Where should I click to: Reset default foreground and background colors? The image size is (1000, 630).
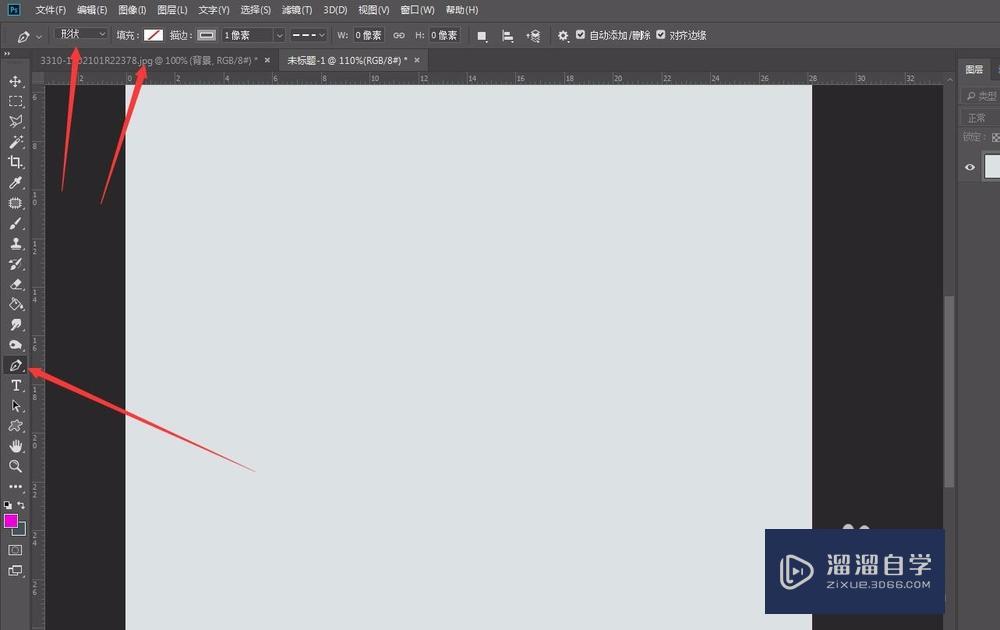coord(8,505)
